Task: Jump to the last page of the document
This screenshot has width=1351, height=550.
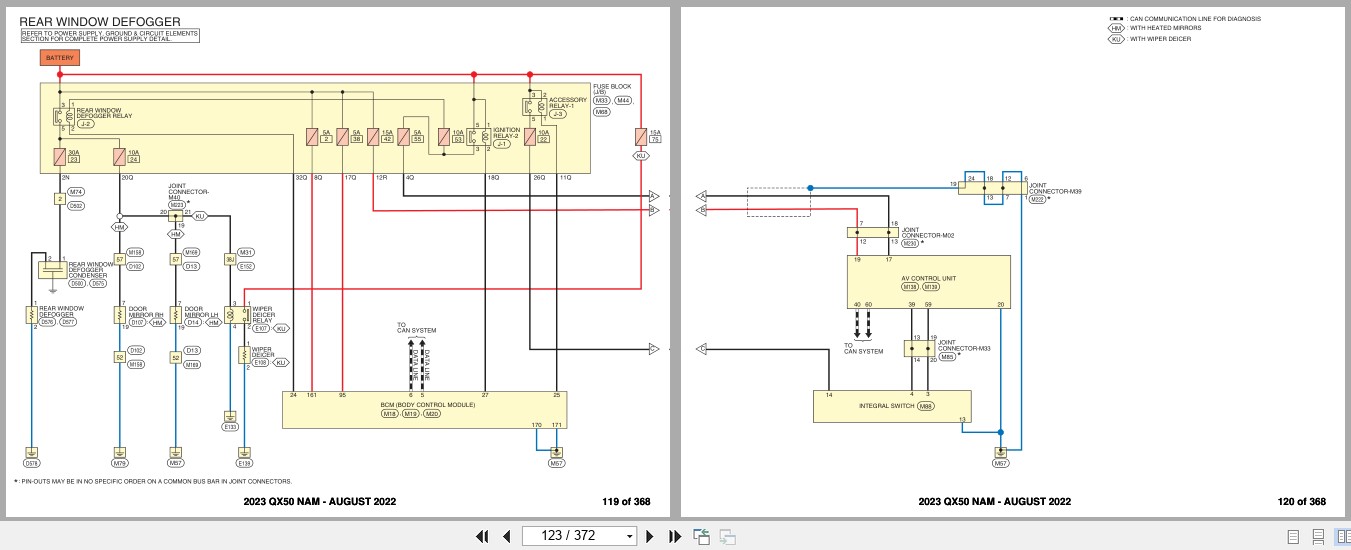Action: click(x=674, y=536)
